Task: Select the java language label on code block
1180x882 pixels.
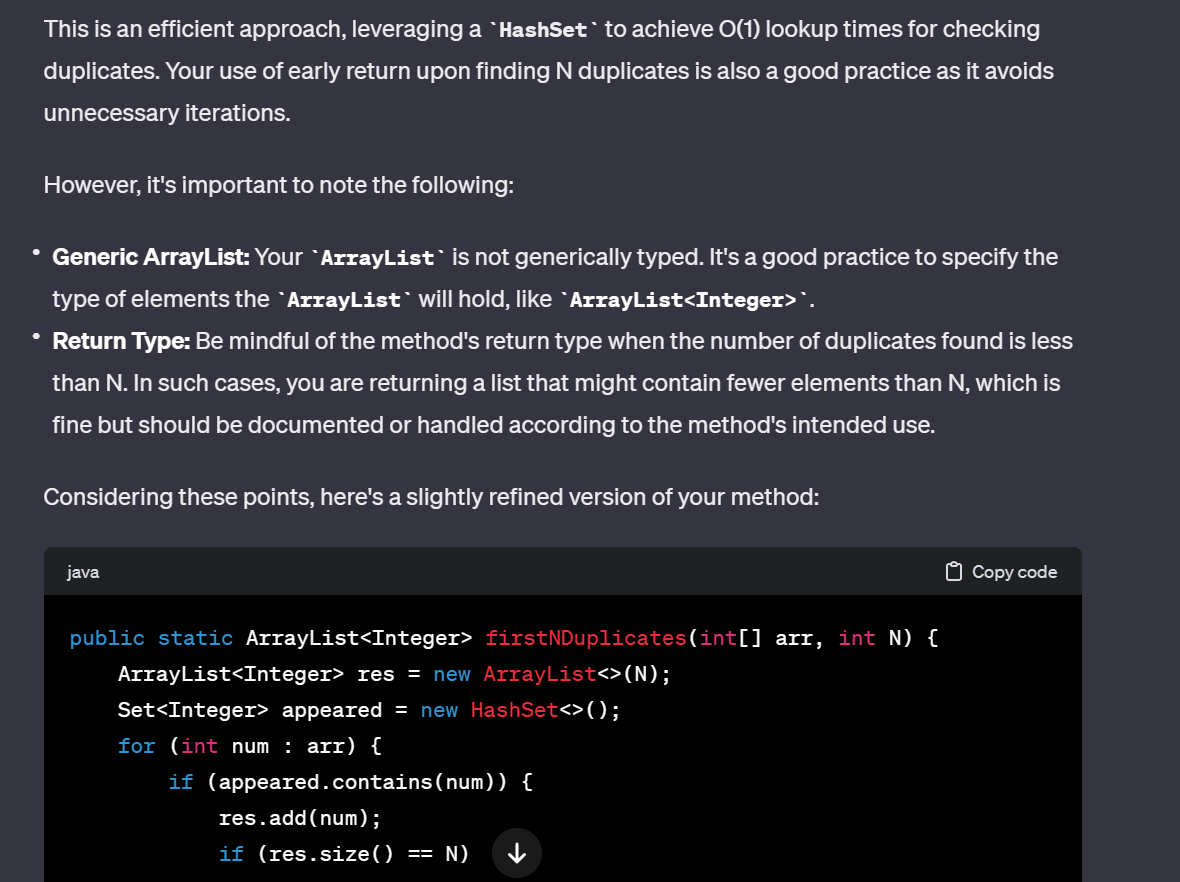Action: coord(82,571)
